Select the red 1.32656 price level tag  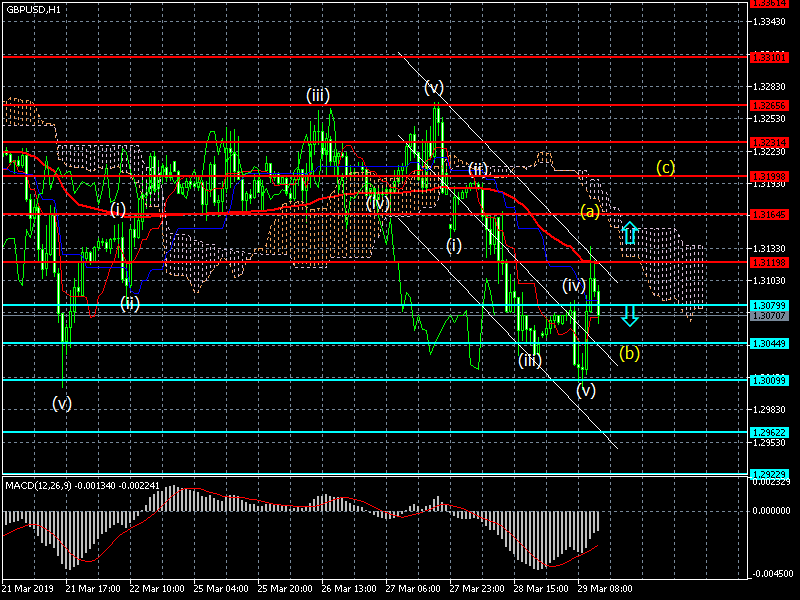click(x=769, y=105)
